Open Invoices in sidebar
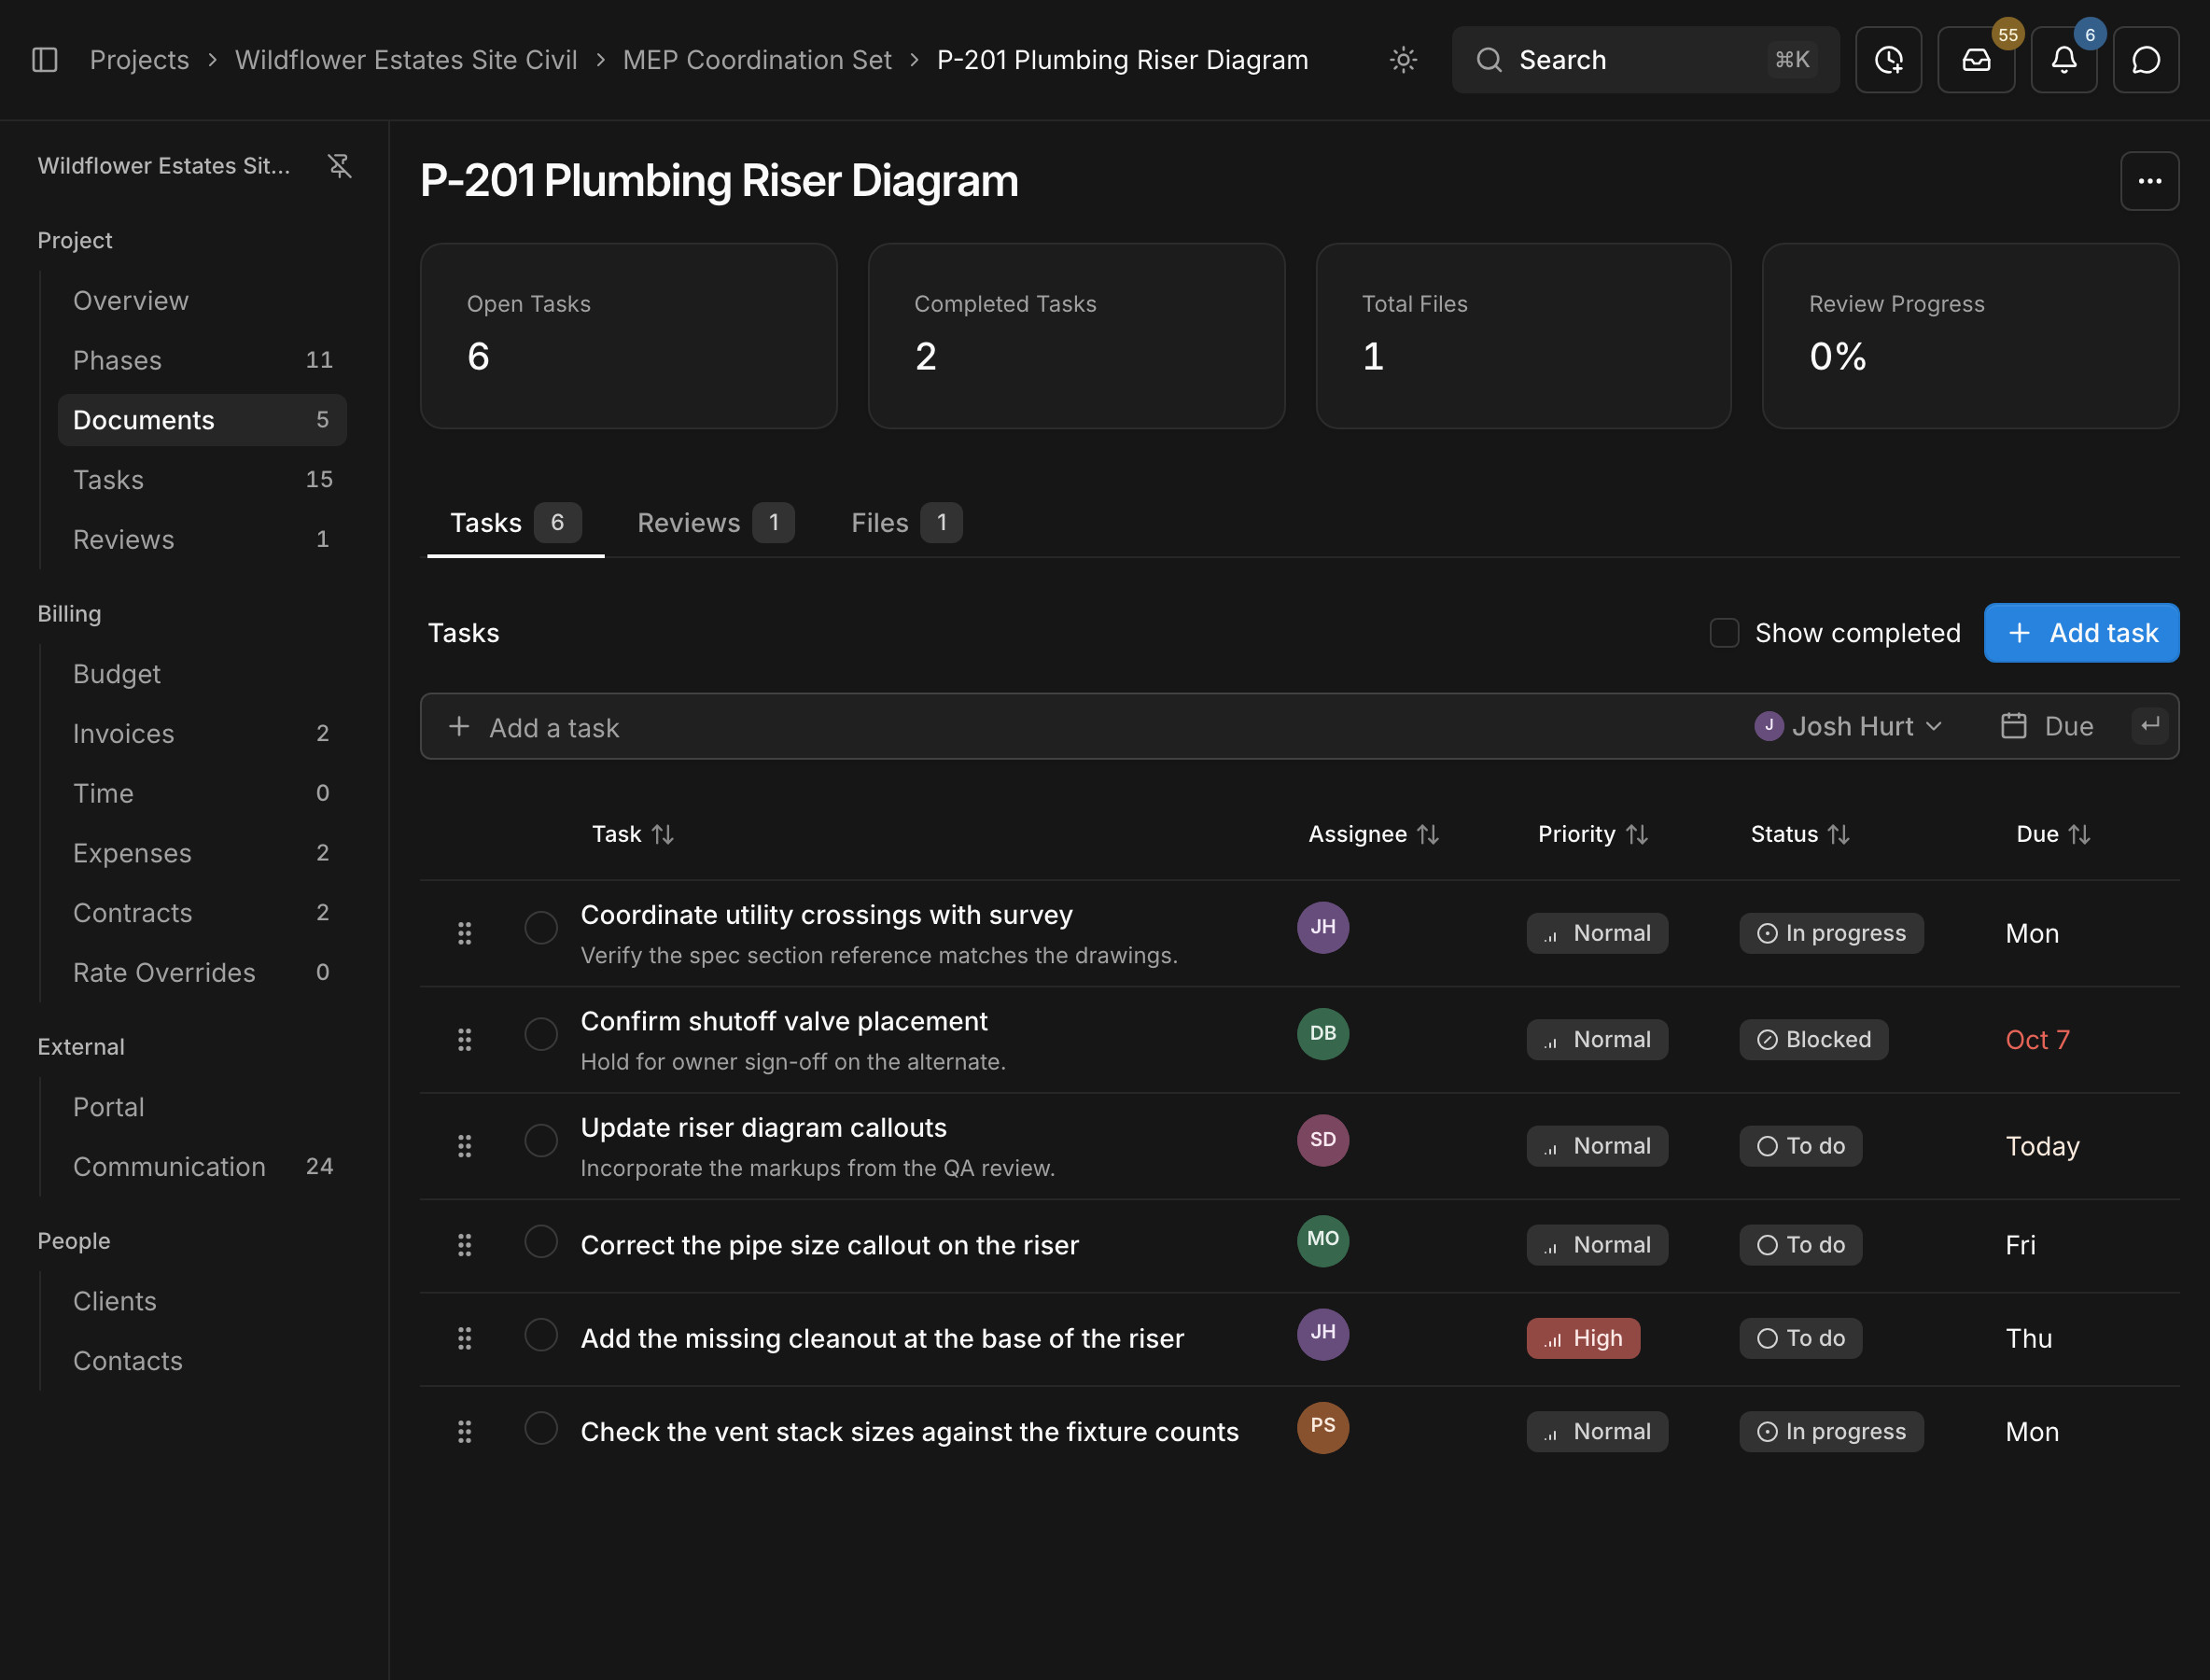 tap(202, 734)
